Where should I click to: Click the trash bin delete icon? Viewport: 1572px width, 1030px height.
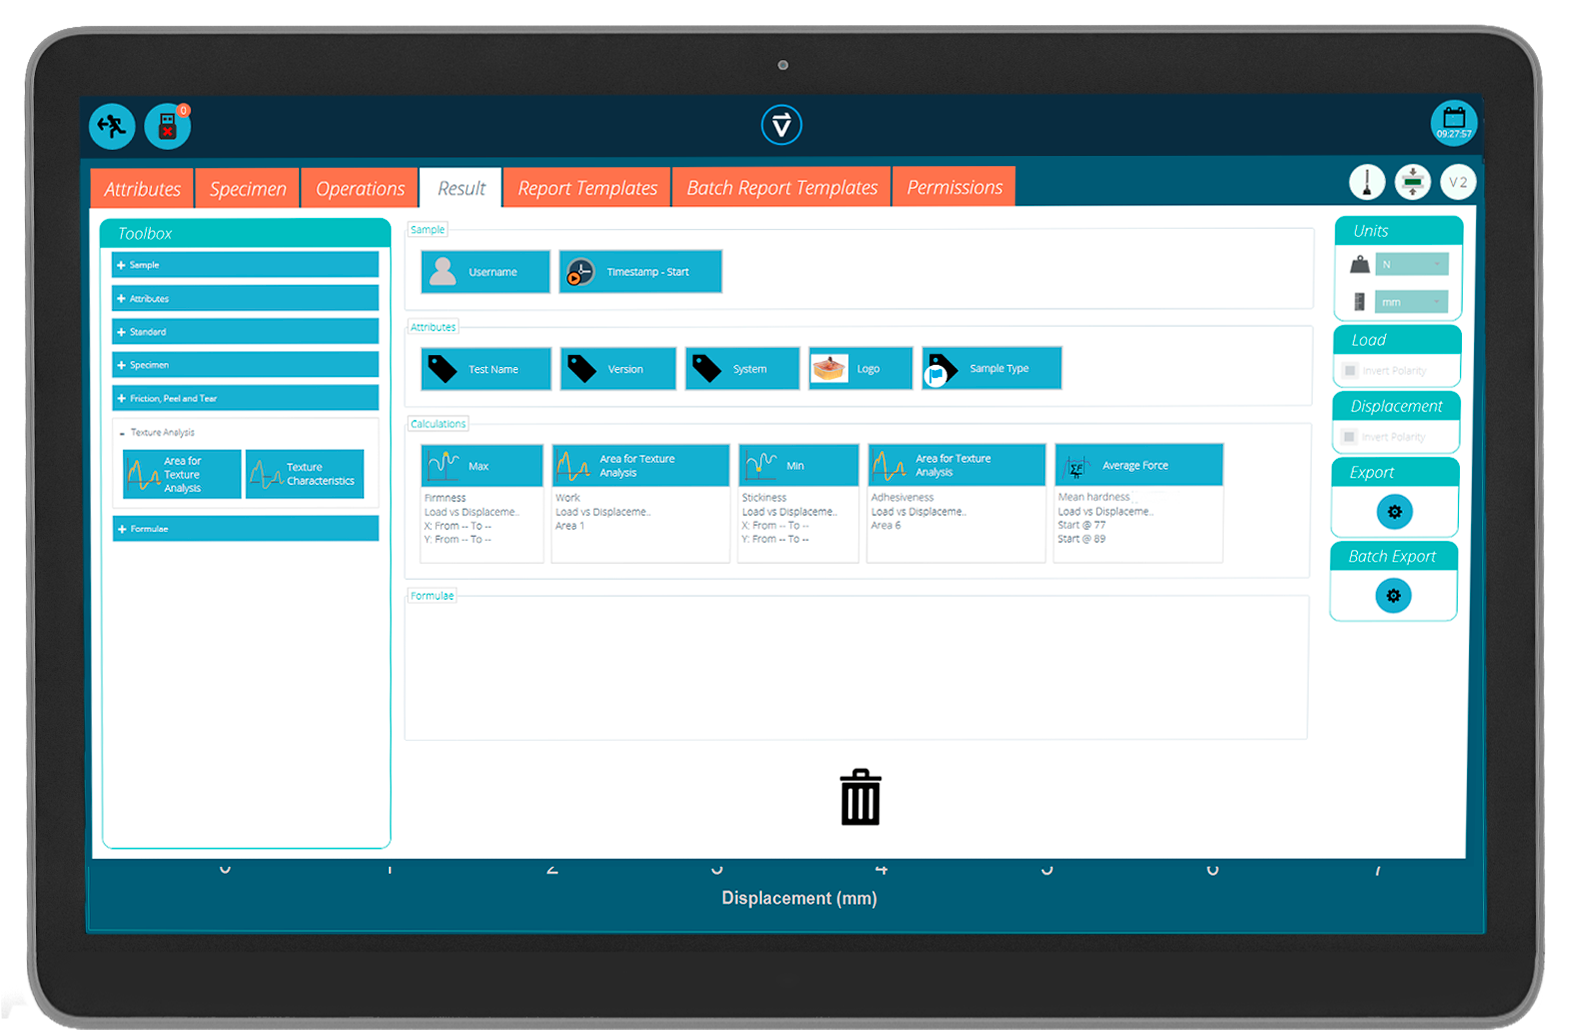(x=860, y=797)
